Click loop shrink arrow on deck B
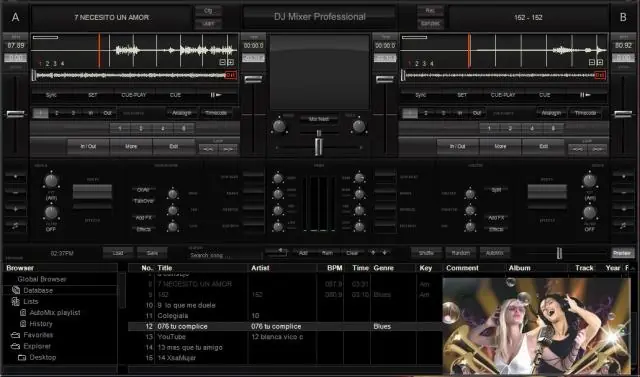 [577, 149]
